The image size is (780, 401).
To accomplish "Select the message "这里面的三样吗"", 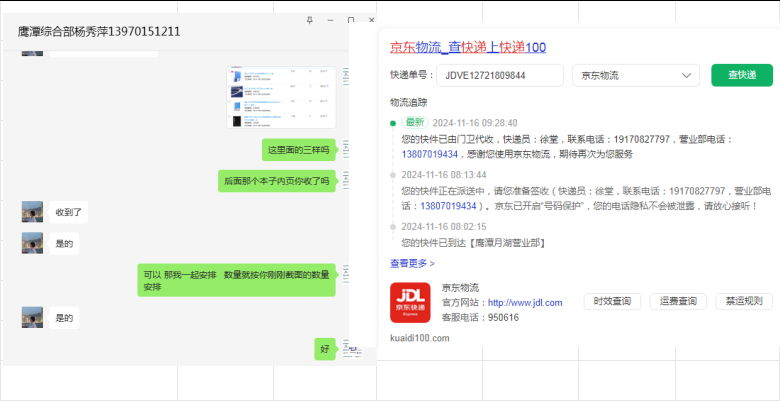I will 299,150.
